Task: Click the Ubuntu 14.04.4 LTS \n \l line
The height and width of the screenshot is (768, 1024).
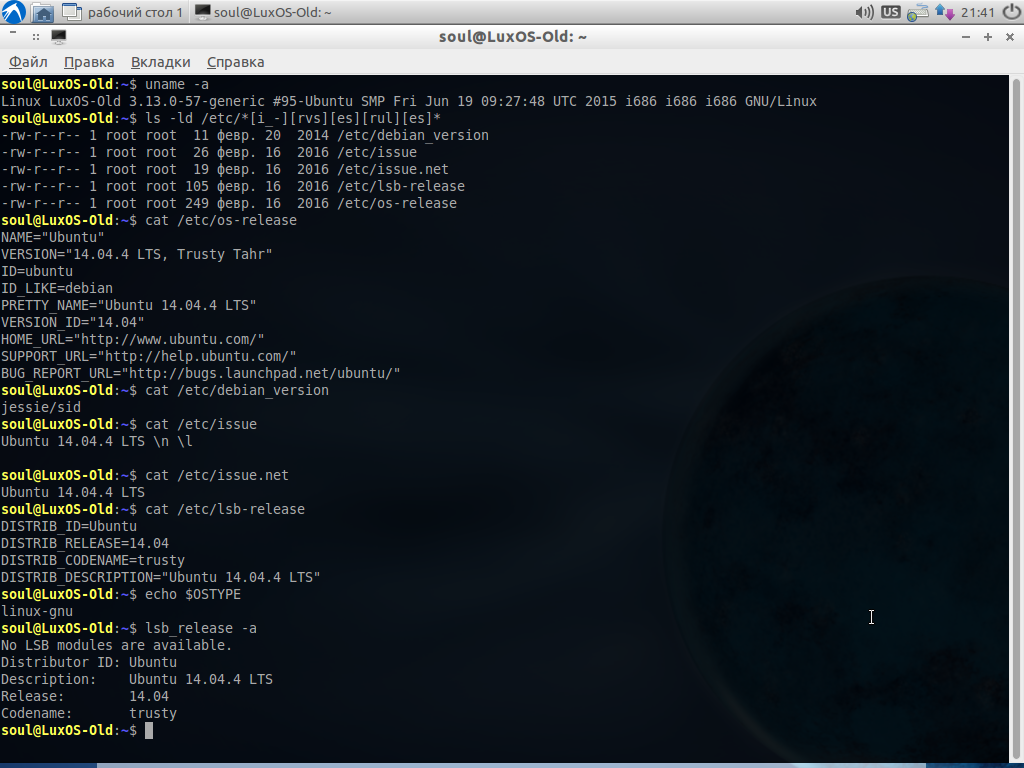Action: tap(97, 441)
